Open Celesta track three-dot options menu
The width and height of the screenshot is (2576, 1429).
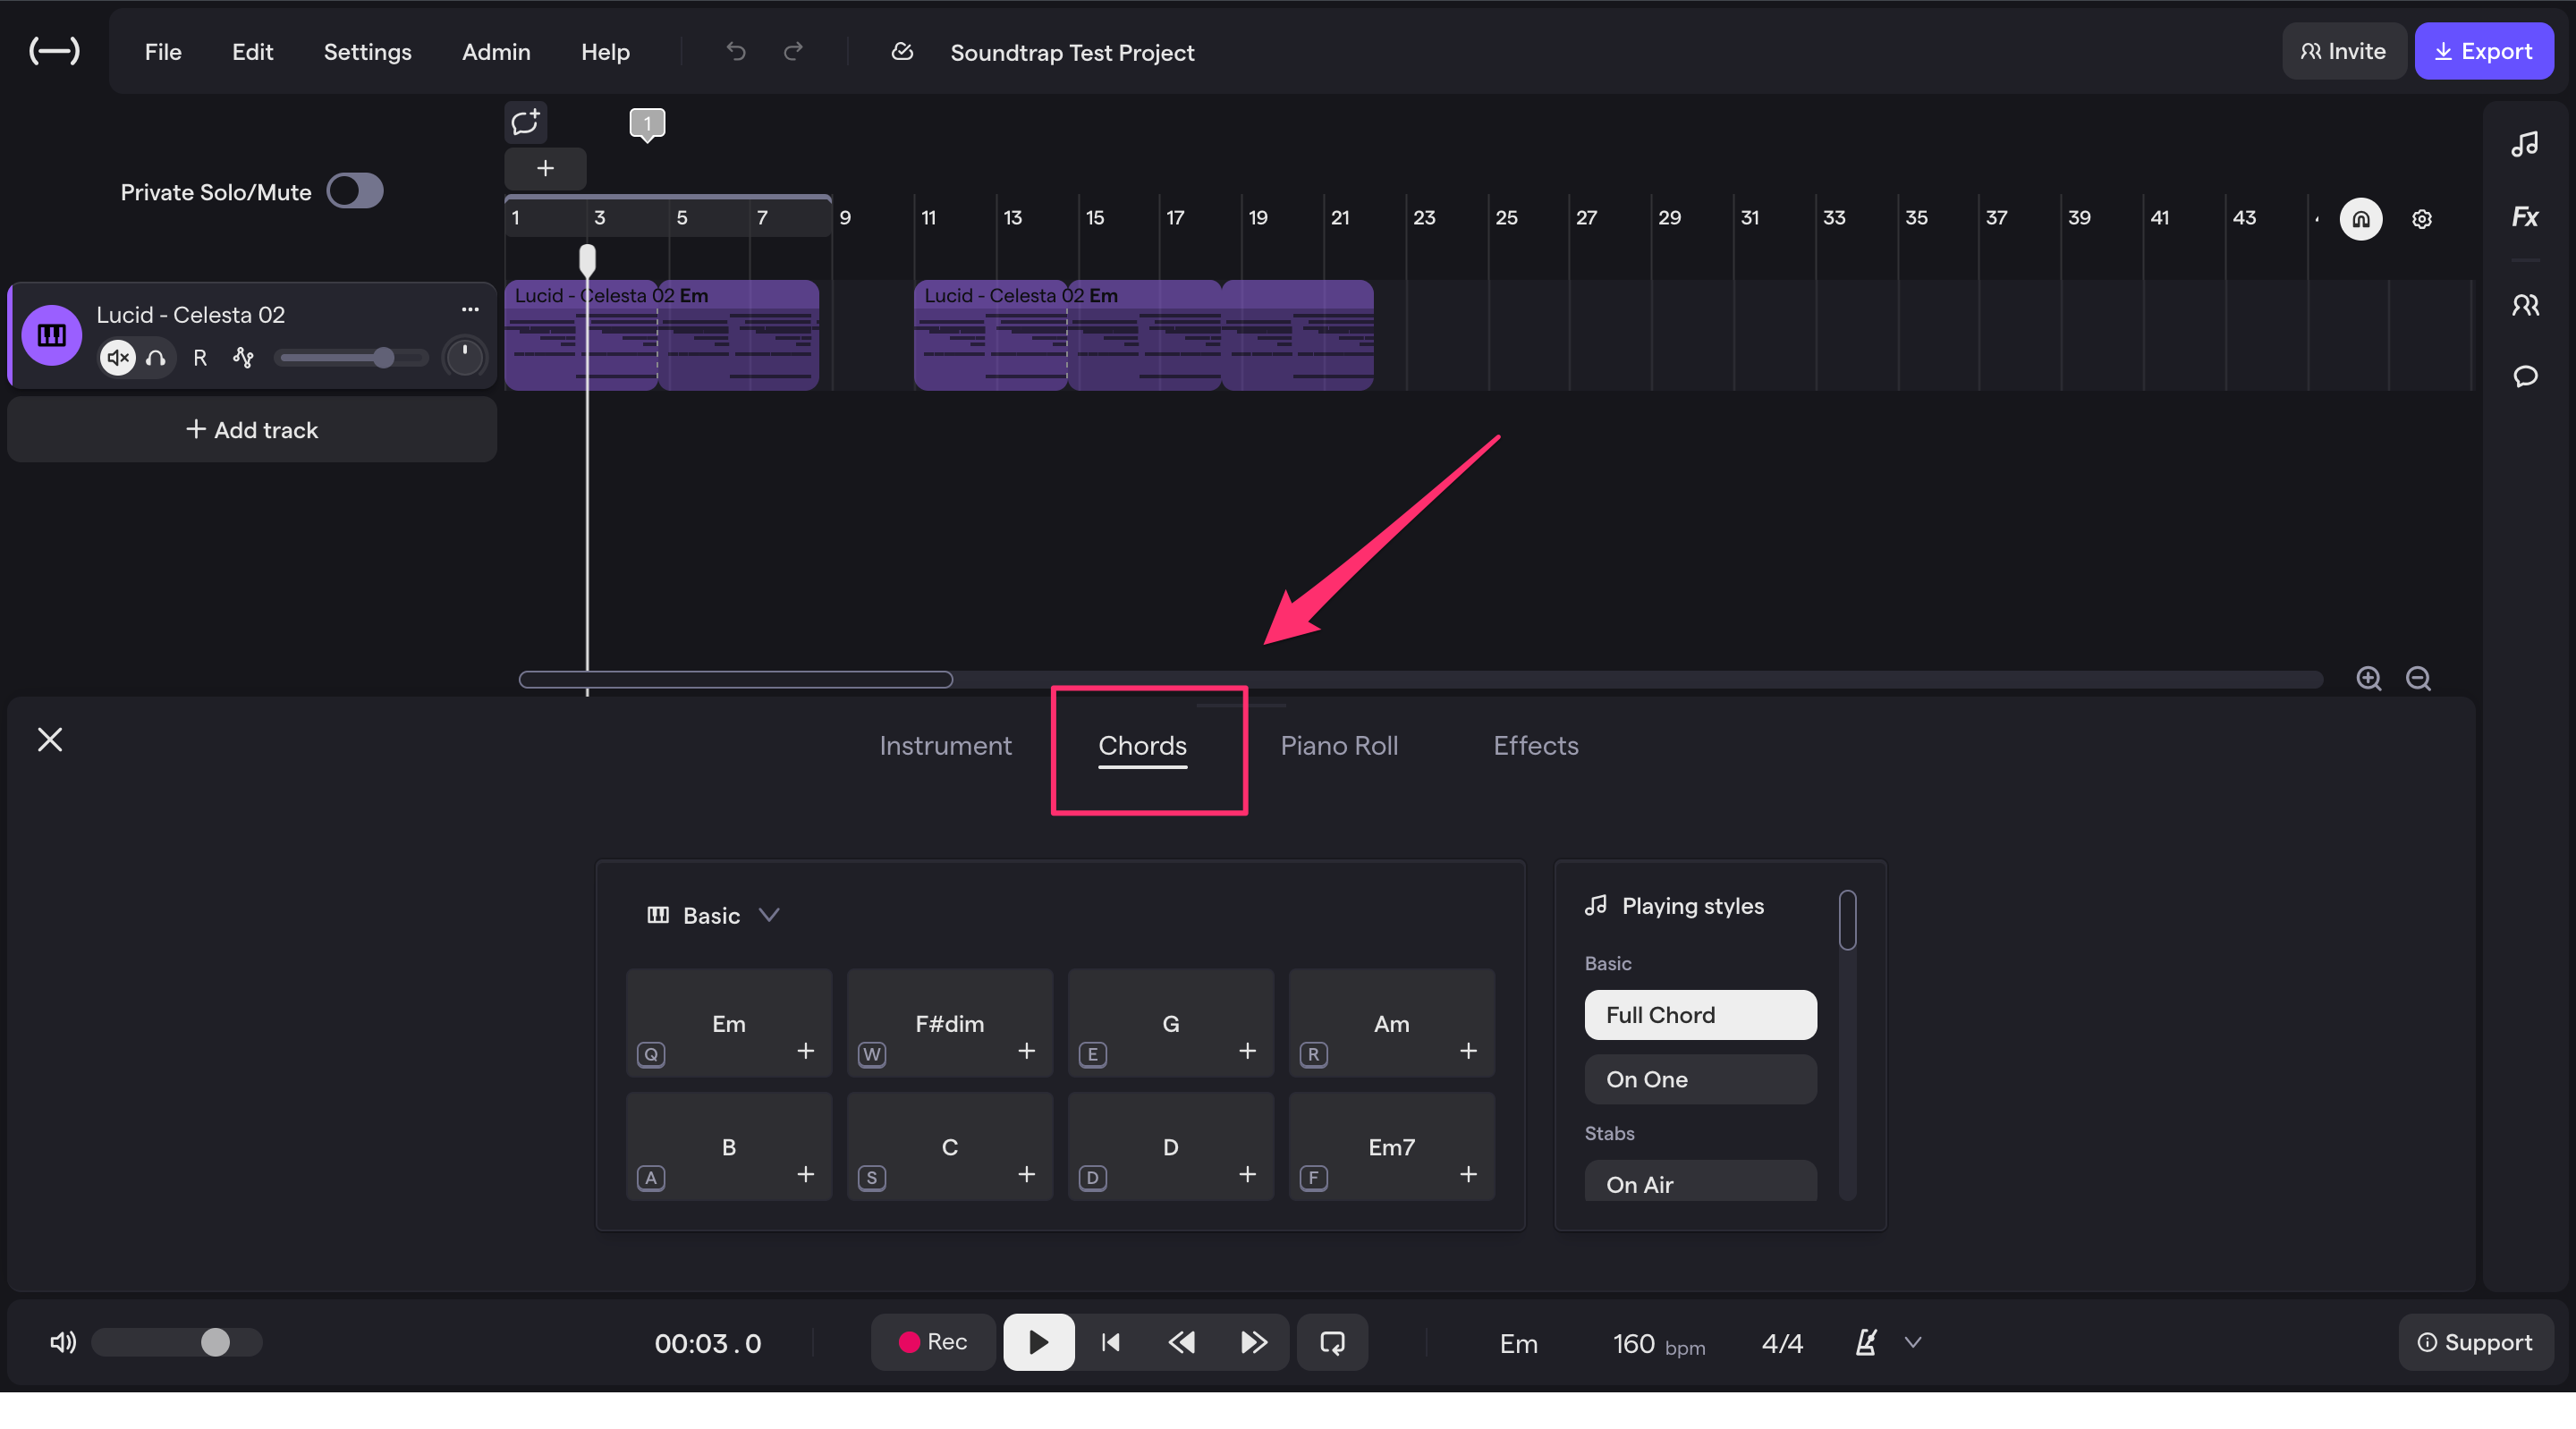pos(470,310)
